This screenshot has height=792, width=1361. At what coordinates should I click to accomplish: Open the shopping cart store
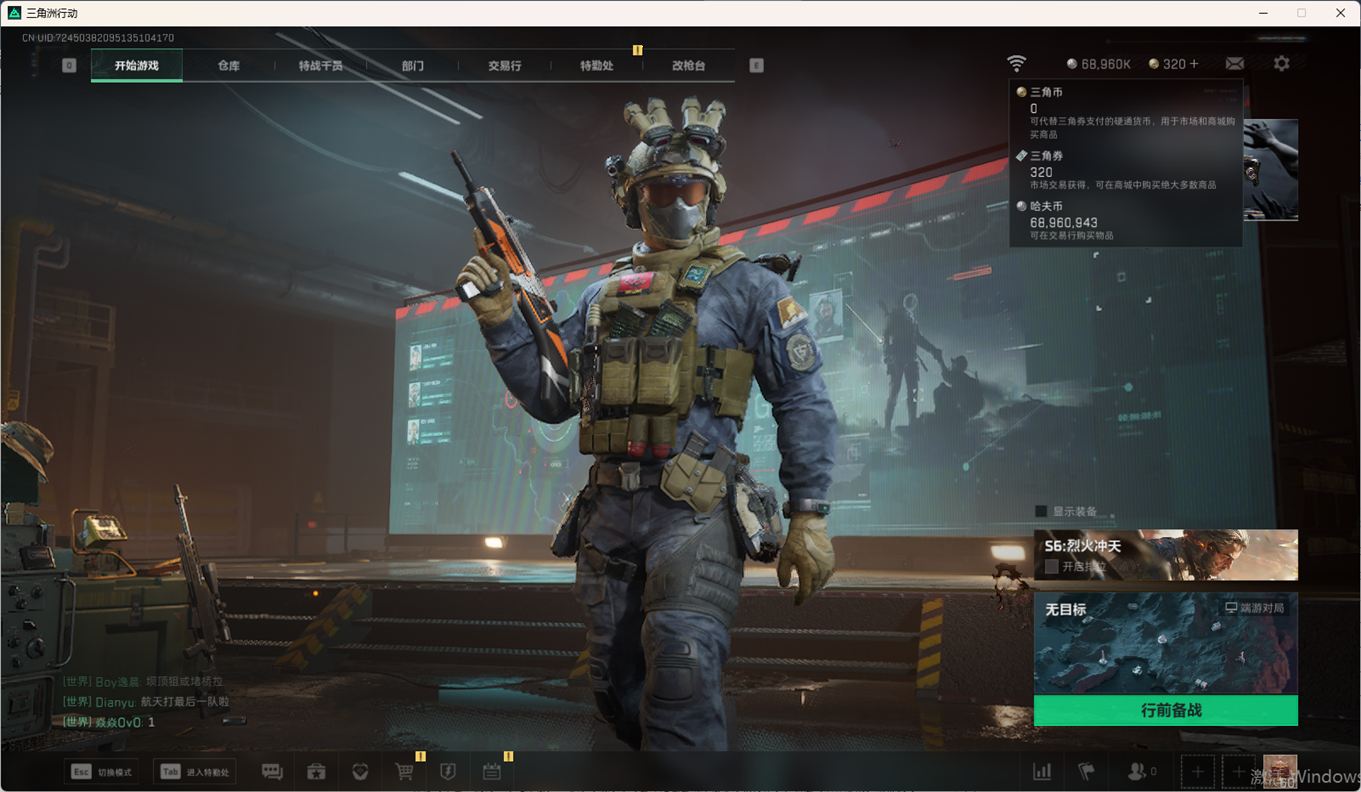point(405,771)
